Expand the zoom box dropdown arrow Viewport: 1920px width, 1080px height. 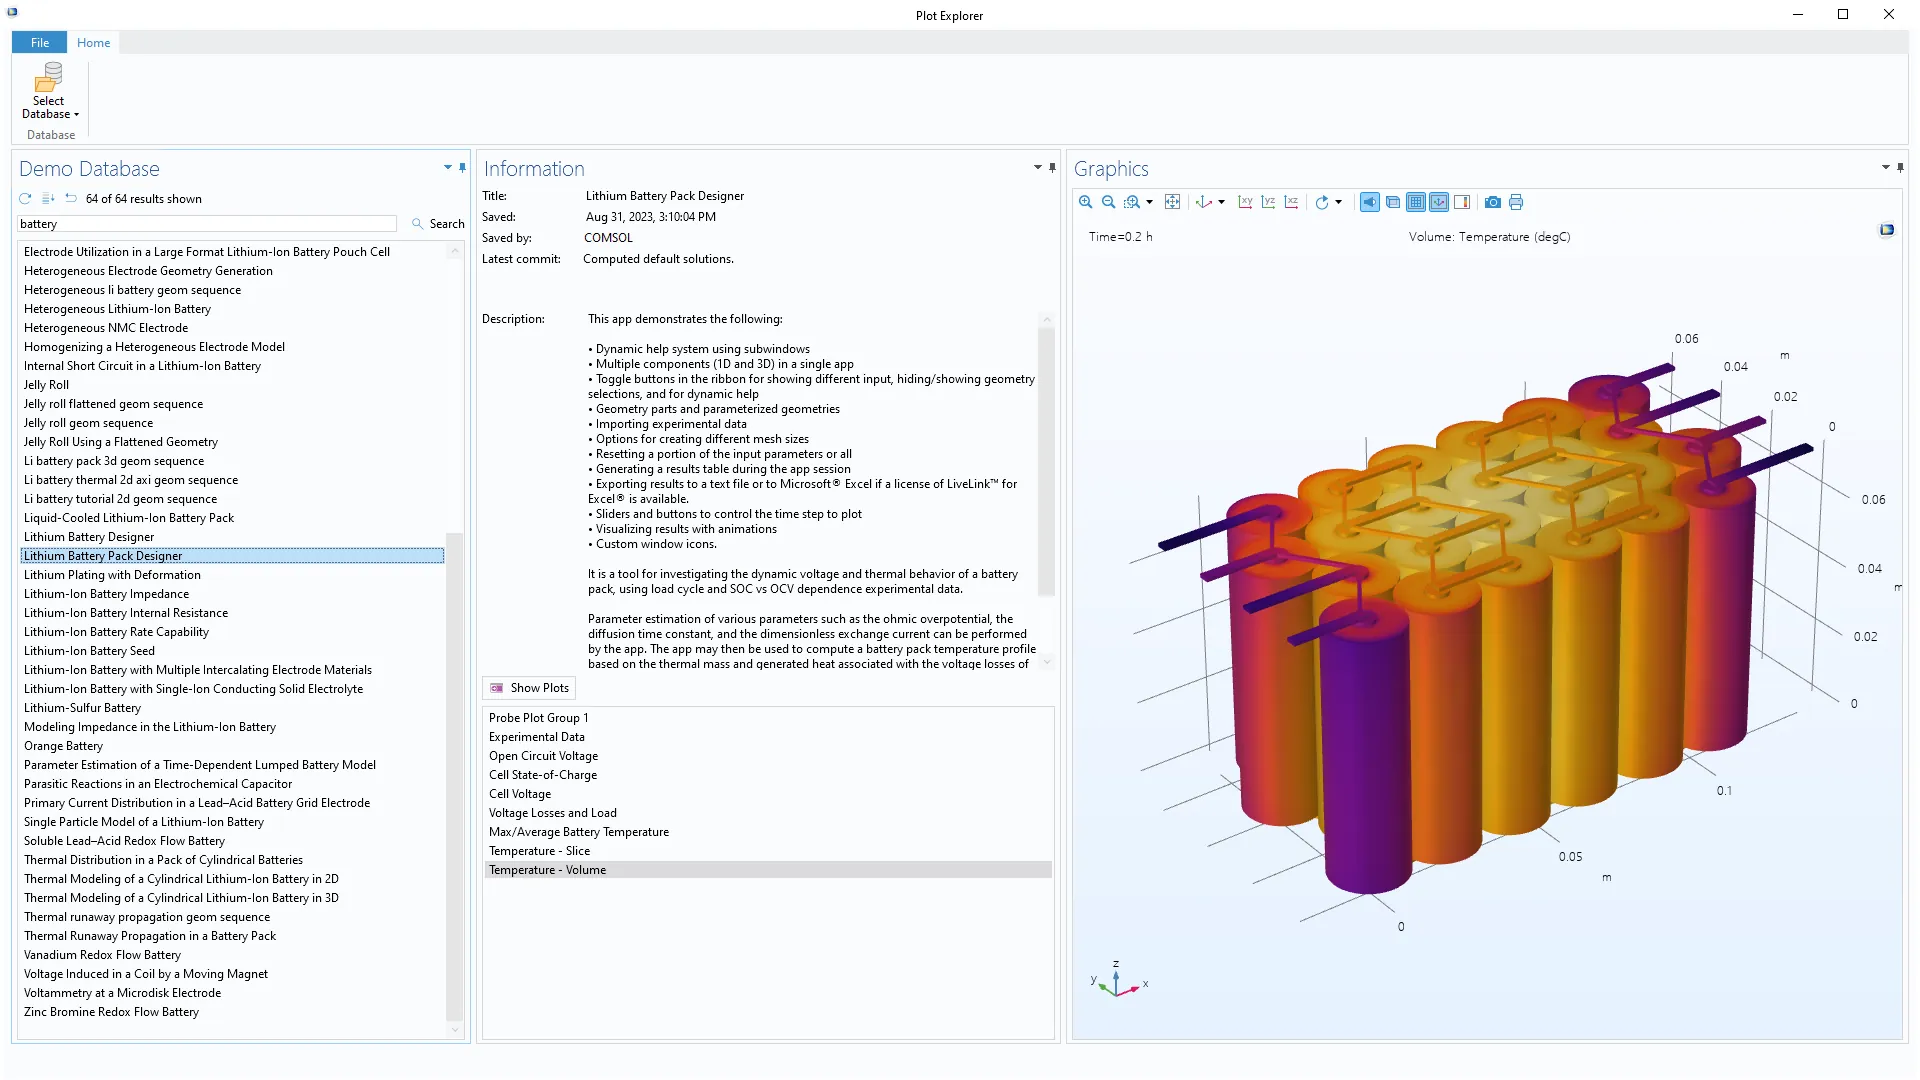pyautogui.click(x=1149, y=202)
